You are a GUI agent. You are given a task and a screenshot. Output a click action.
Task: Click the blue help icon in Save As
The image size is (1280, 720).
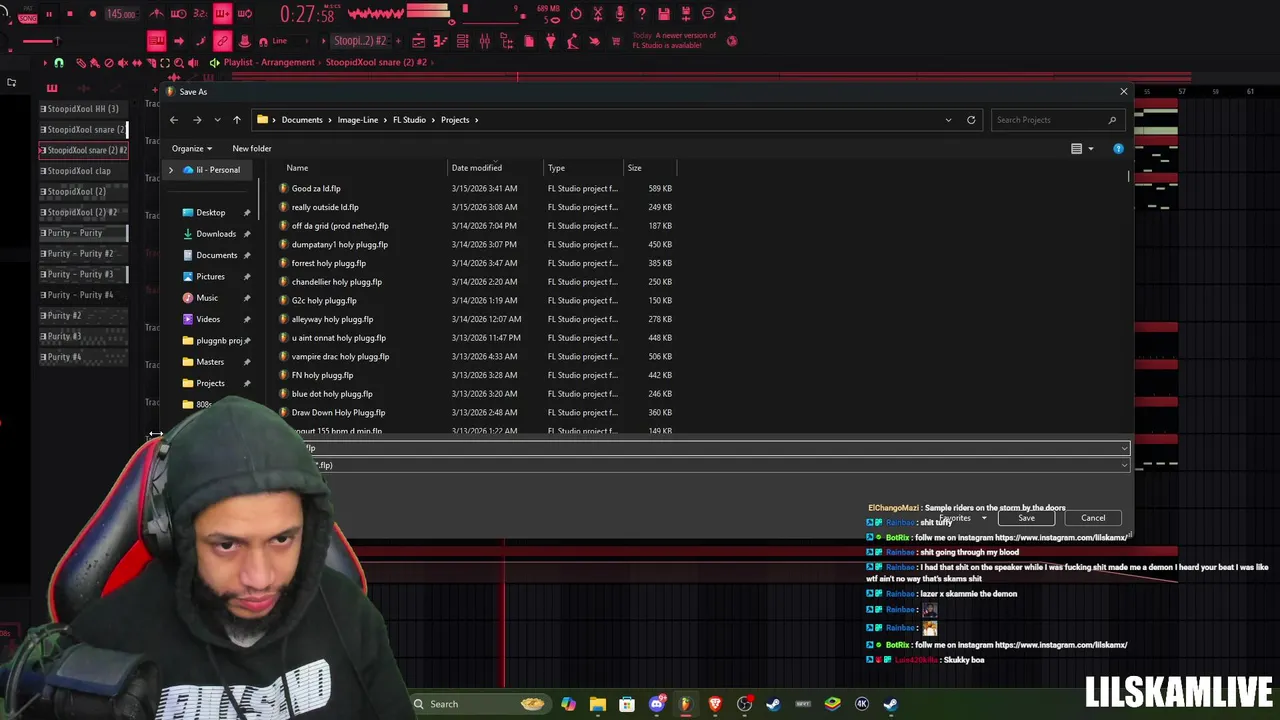point(1118,149)
